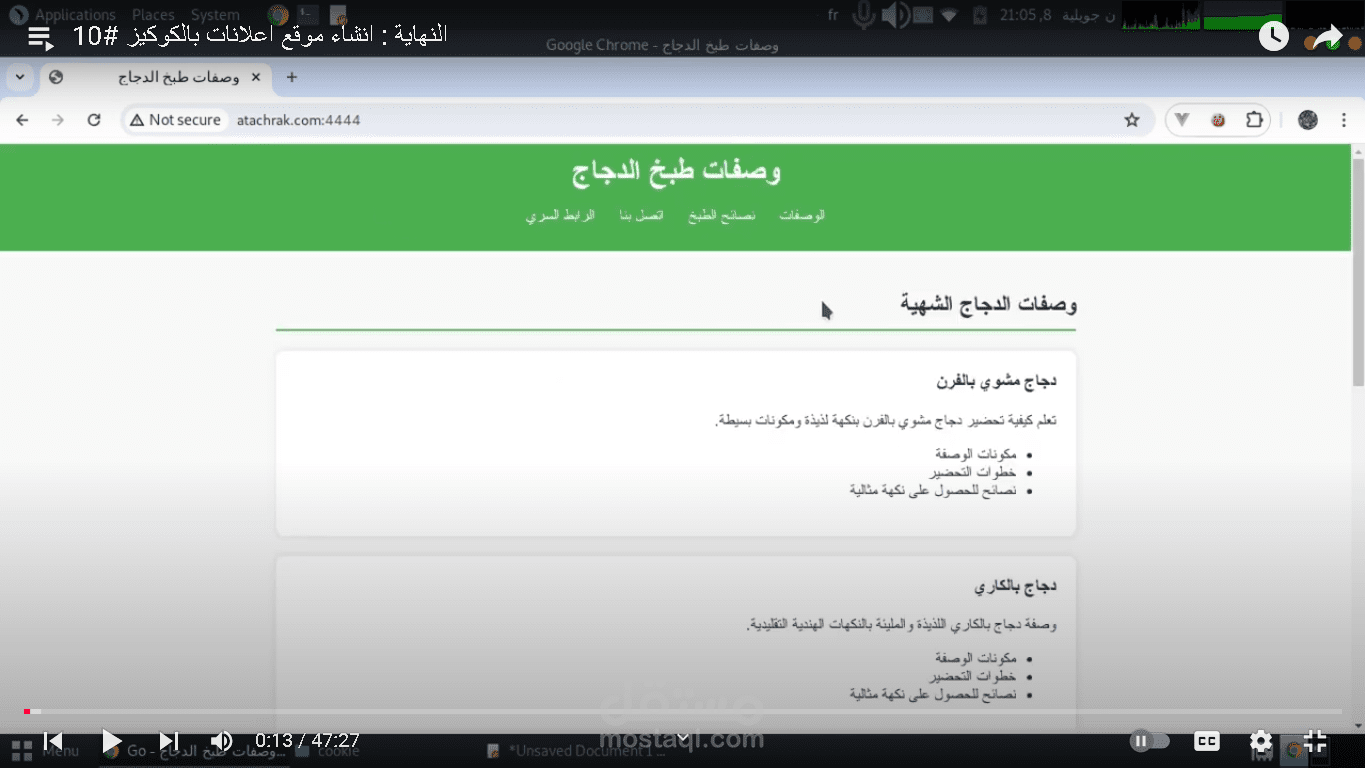Toggle the autoplay switch
The height and width of the screenshot is (768, 1365).
tap(1149, 741)
